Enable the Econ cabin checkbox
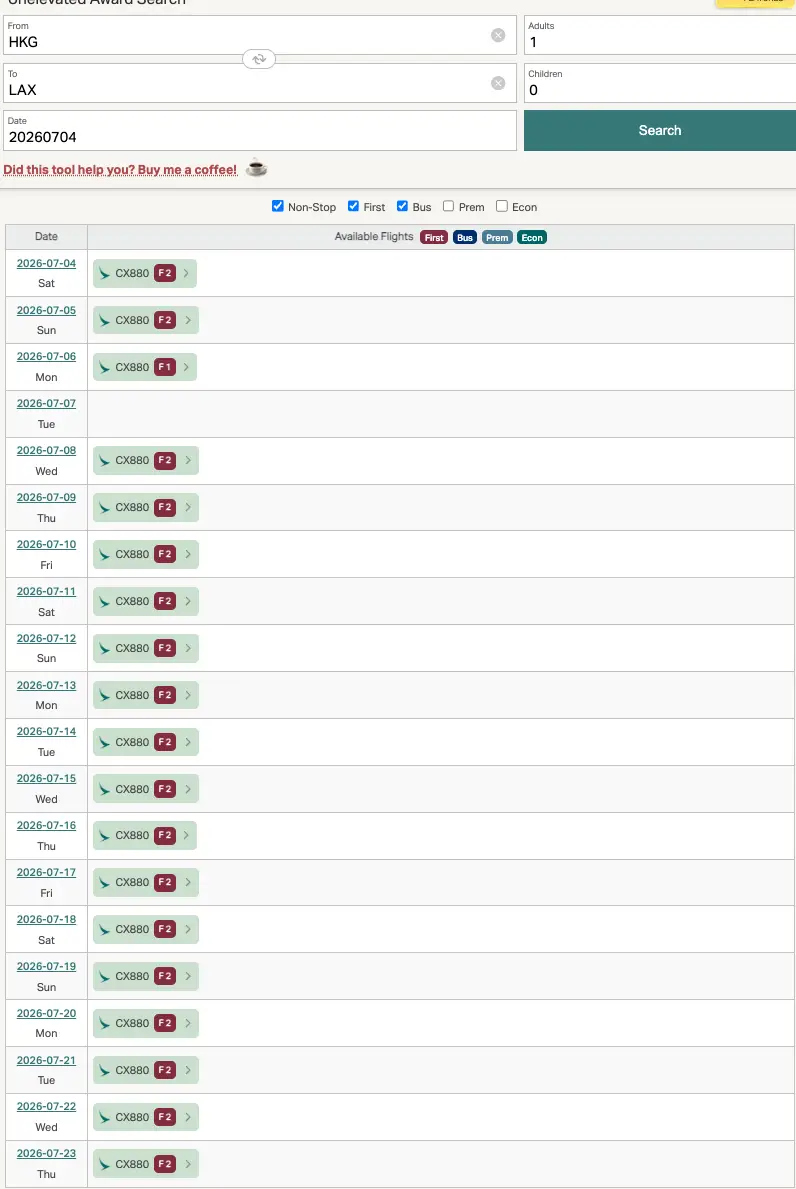The width and height of the screenshot is (796, 1189). click(x=502, y=206)
